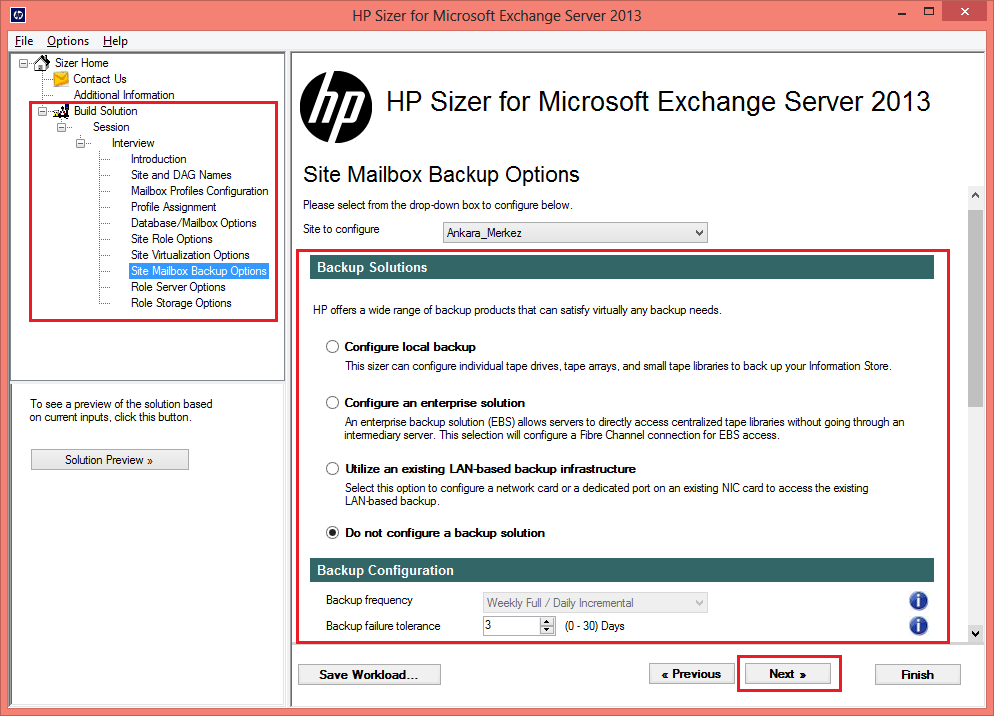
Task: Select Configure local backup option
Action: (x=332, y=347)
